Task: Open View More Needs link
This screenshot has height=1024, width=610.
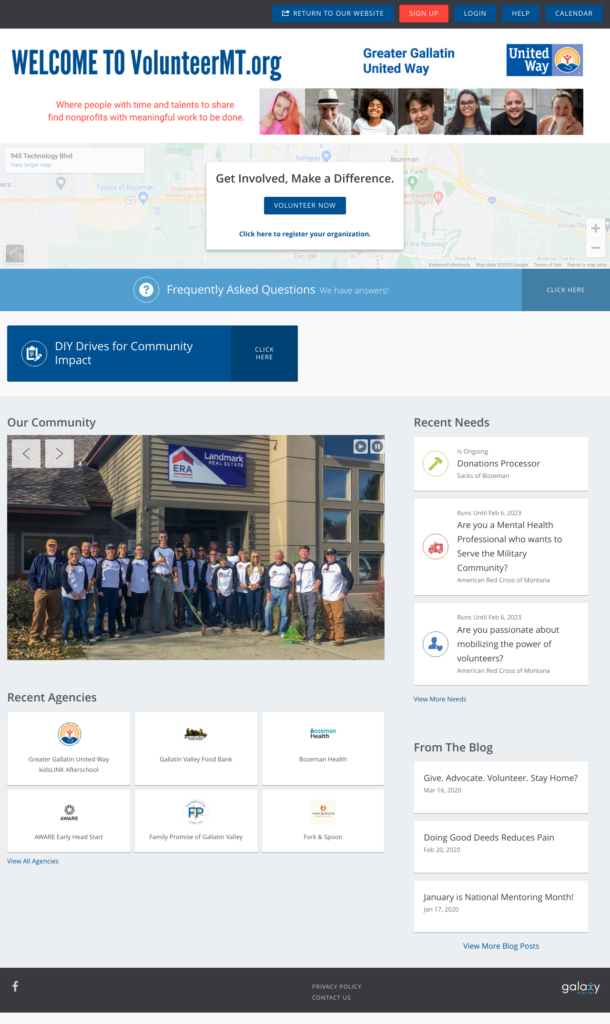Action: 440,699
